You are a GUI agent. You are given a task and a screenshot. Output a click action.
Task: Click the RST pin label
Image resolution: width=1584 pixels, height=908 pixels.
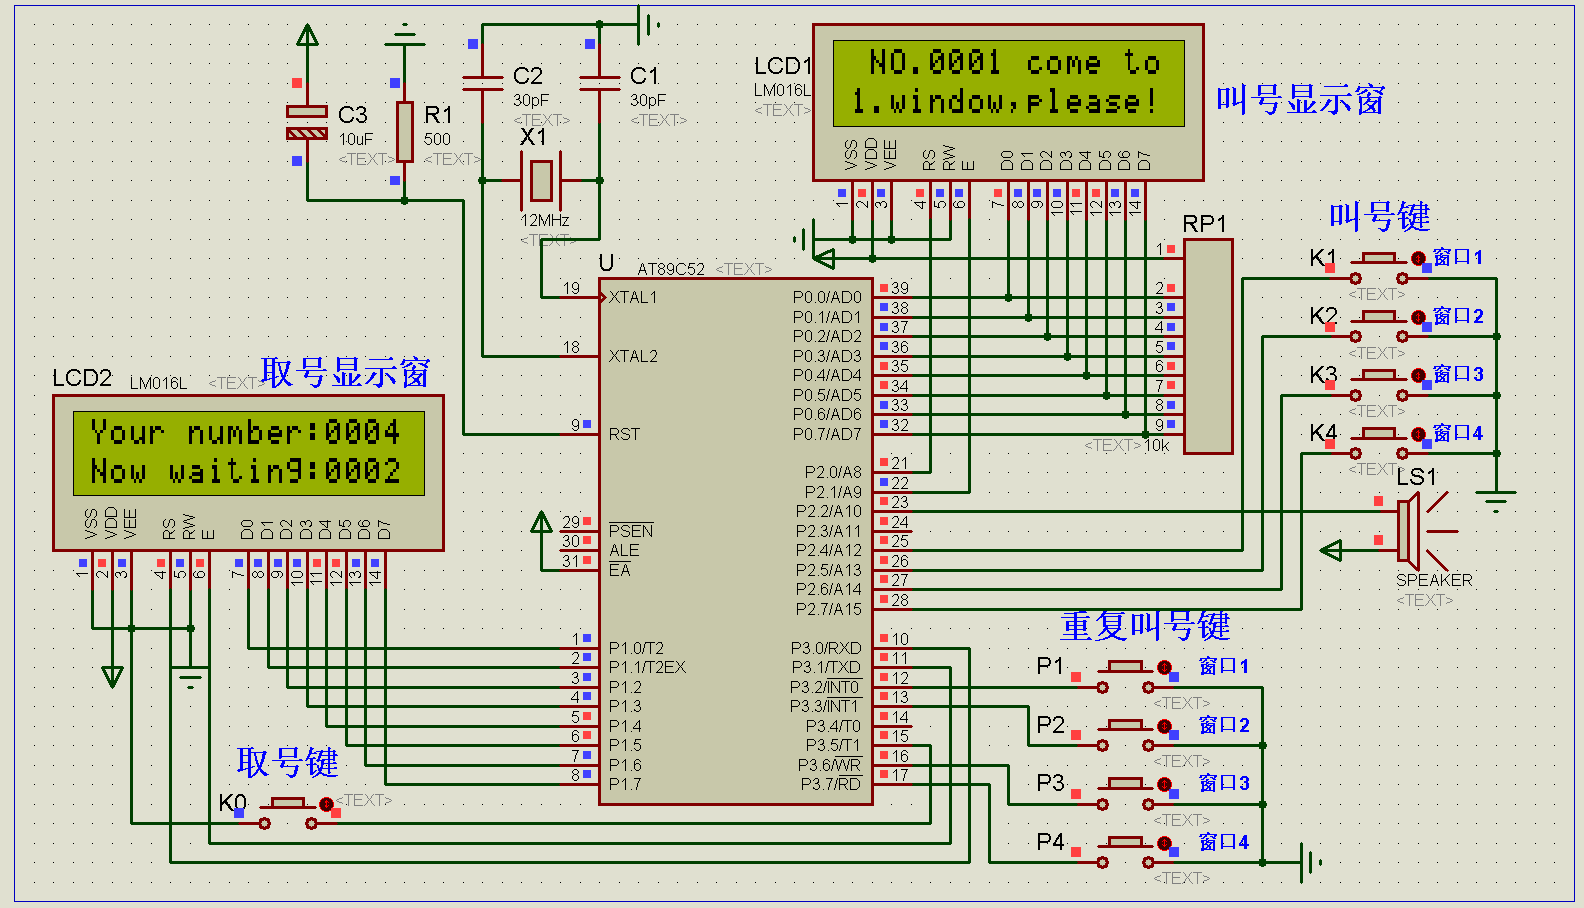(x=624, y=434)
